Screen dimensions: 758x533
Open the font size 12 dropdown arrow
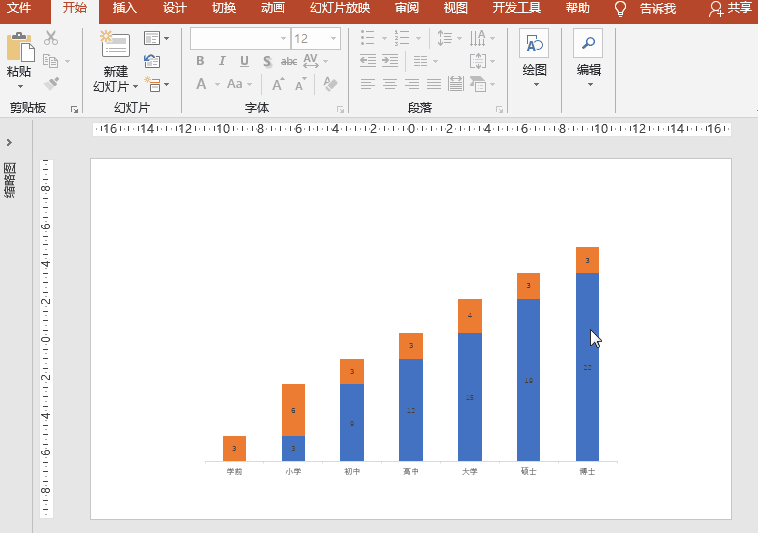334,39
